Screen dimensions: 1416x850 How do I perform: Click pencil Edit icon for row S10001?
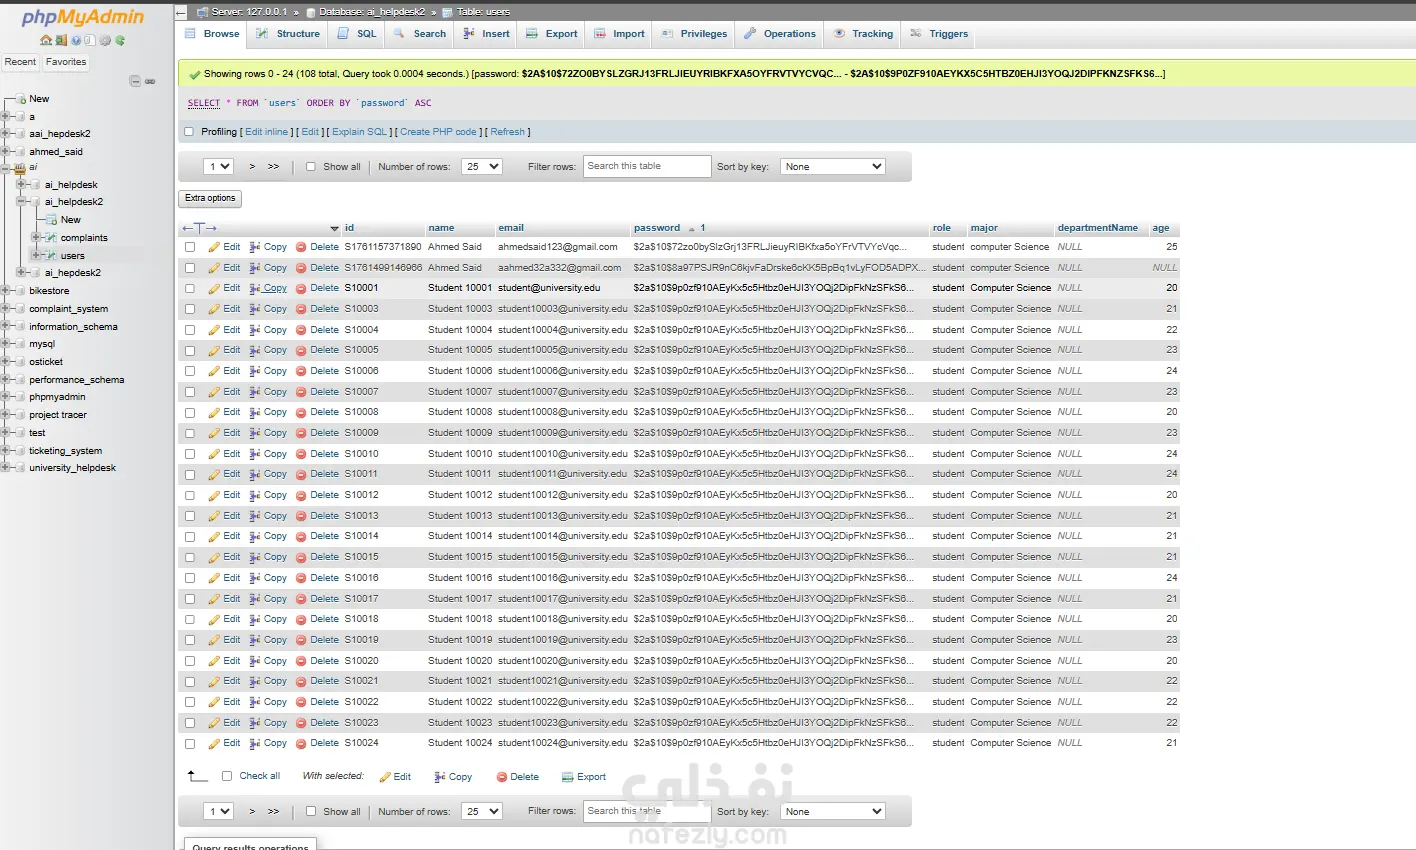click(214, 288)
